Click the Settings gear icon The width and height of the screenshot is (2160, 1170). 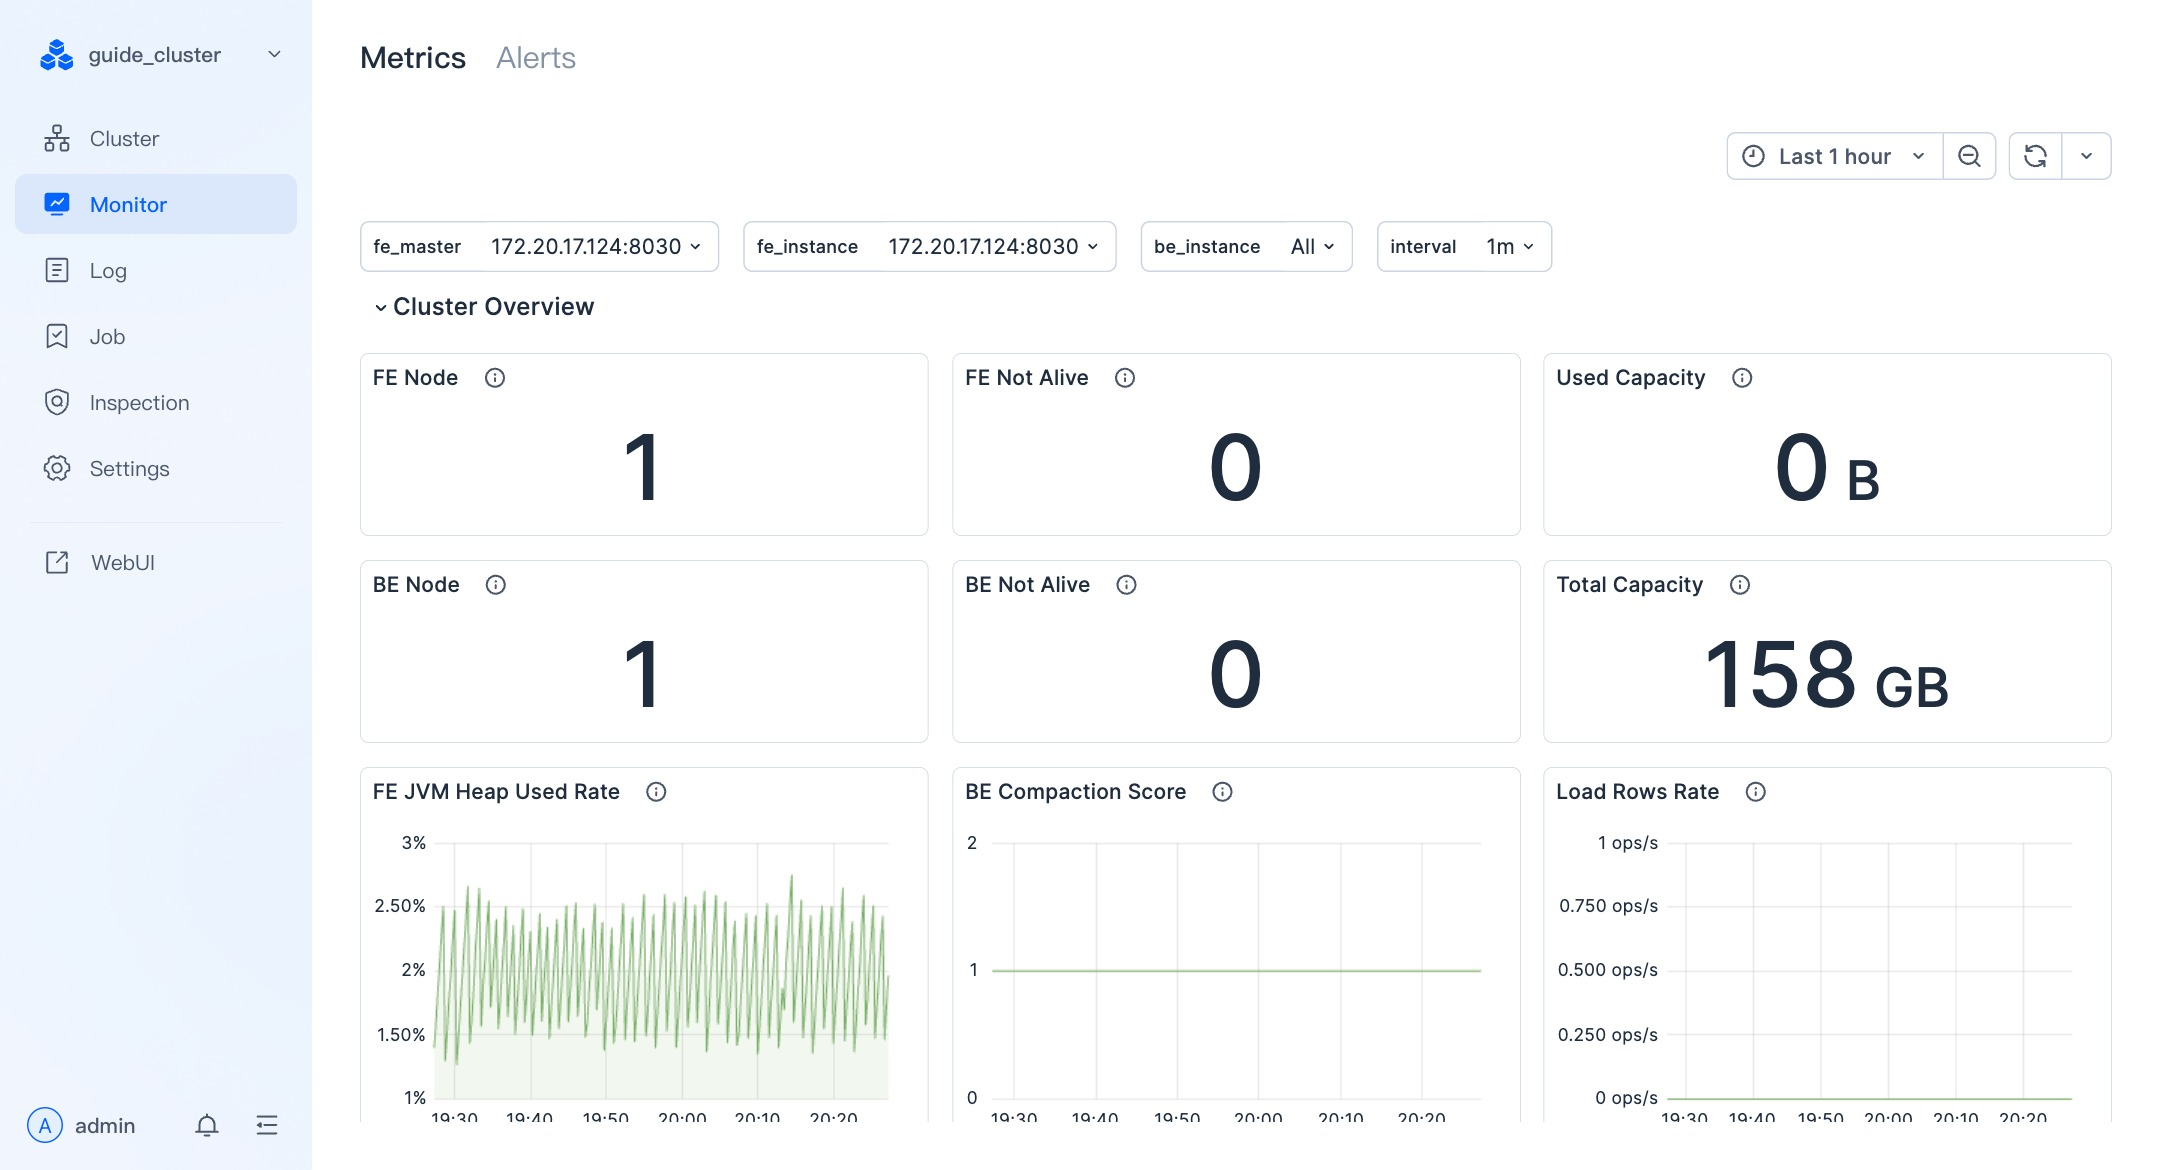point(57,468)
